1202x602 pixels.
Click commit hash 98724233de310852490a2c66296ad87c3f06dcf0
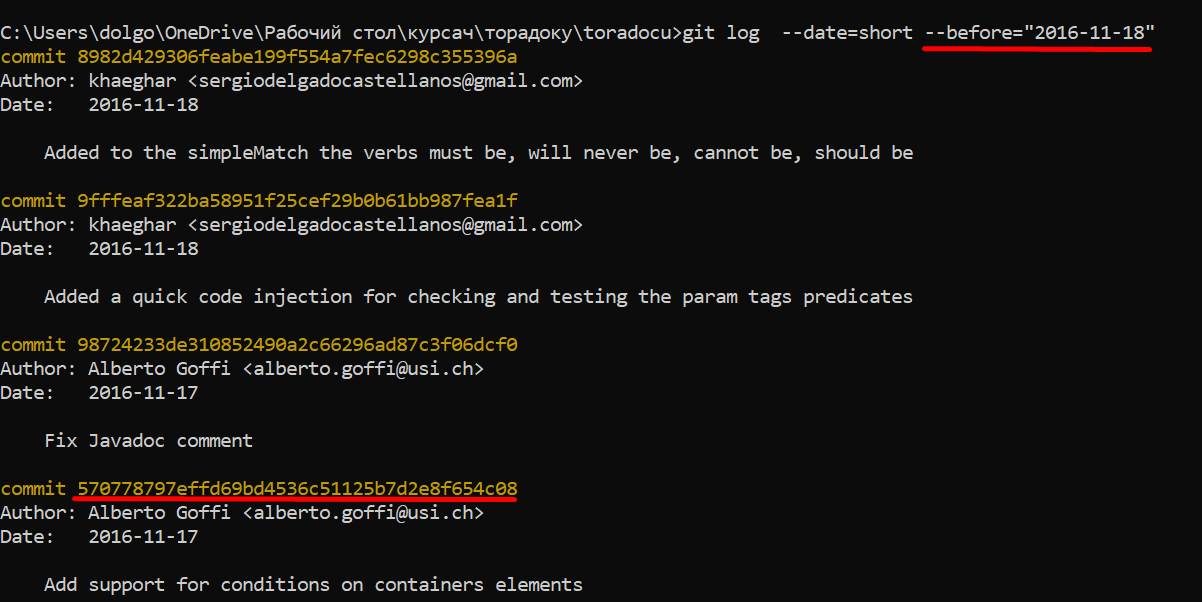coord(297,345)
